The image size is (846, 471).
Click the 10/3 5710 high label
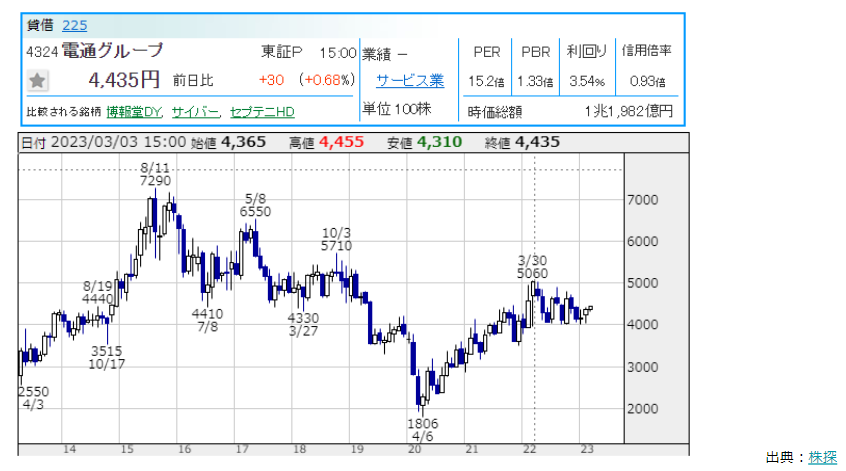click(x=336, y=238)
